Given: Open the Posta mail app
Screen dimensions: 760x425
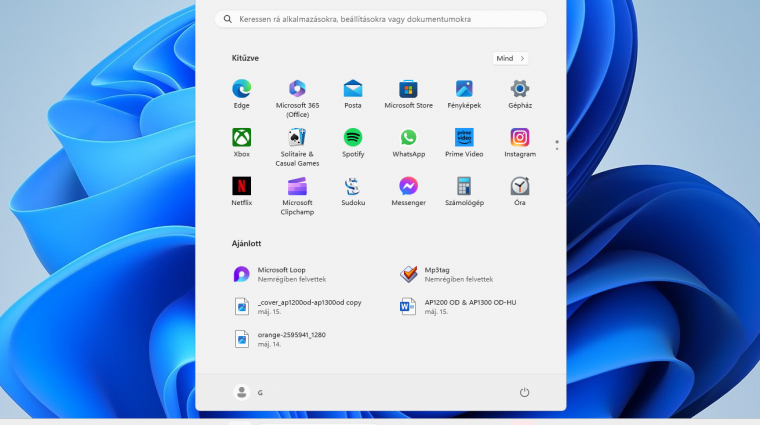Looking at the screenshot, I should tap(353, 94).
